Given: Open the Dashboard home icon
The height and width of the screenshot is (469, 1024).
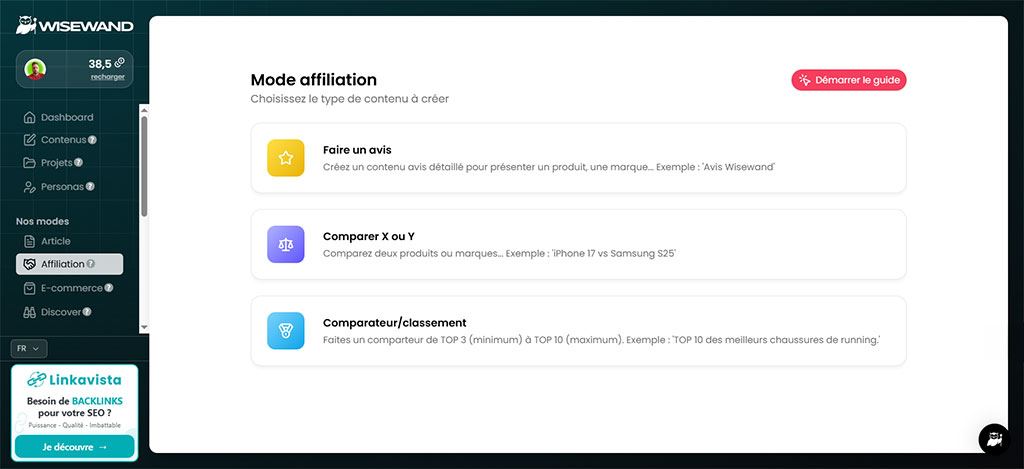Looking at the screenshot, I should coord(29,118).
